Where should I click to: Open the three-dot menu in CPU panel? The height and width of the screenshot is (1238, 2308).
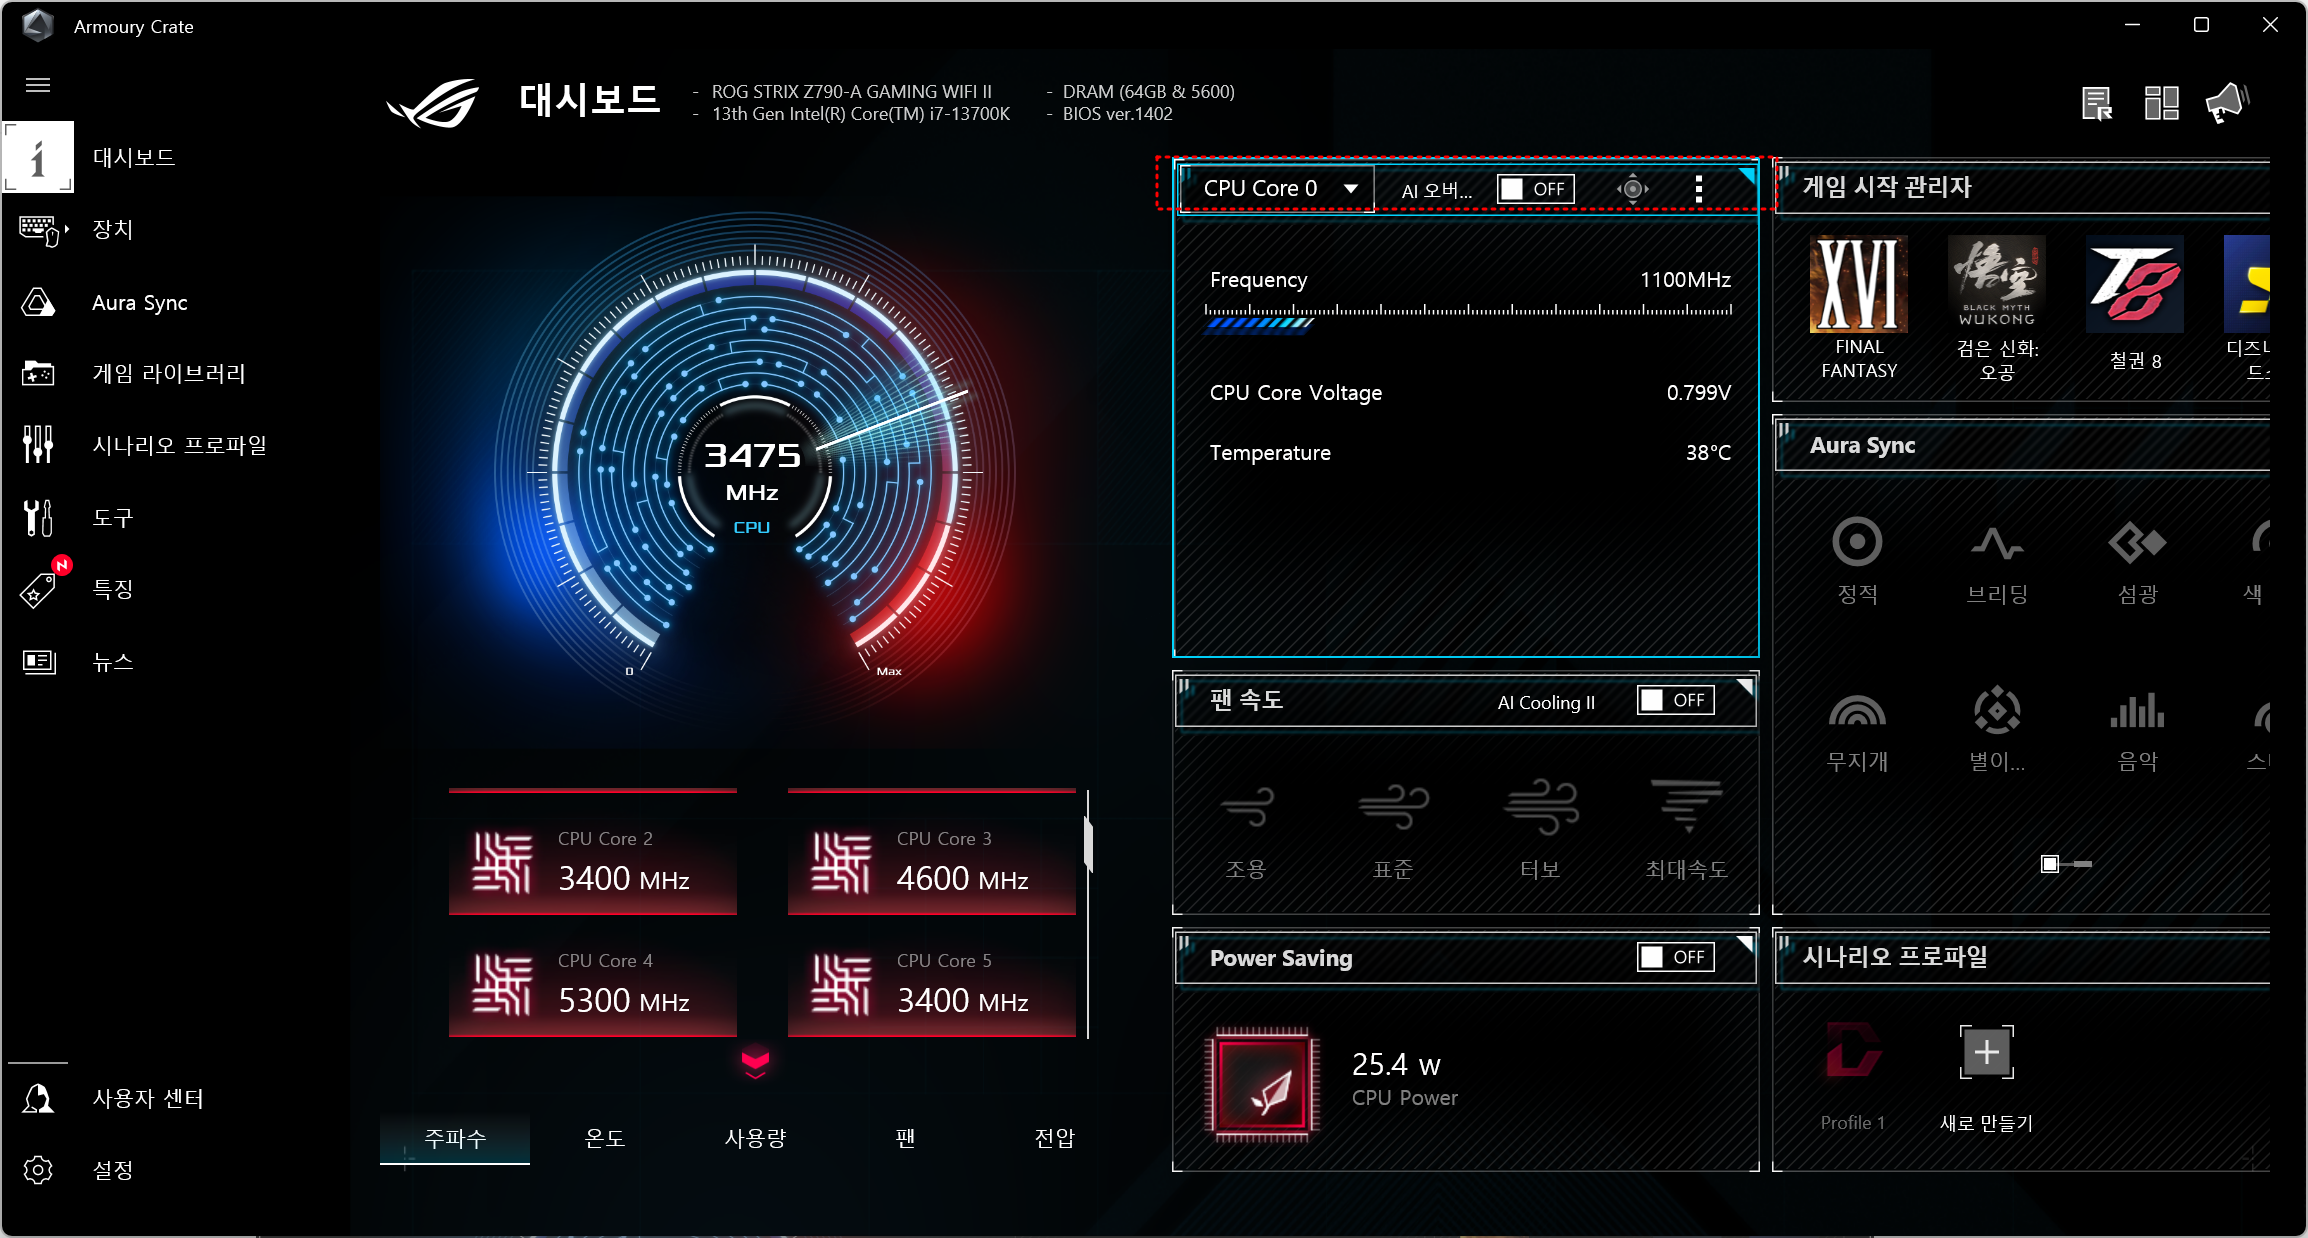click(x=1698, y=188)
